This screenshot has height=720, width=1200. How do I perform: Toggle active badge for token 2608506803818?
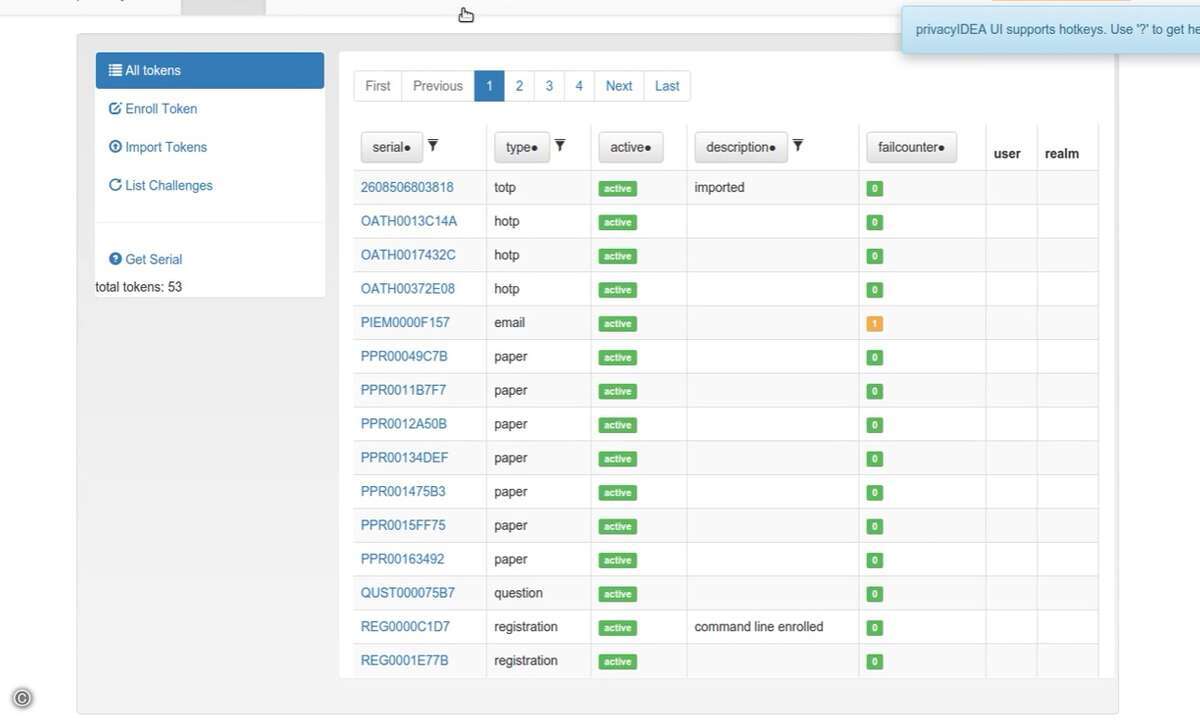click(x=617, y=189)
